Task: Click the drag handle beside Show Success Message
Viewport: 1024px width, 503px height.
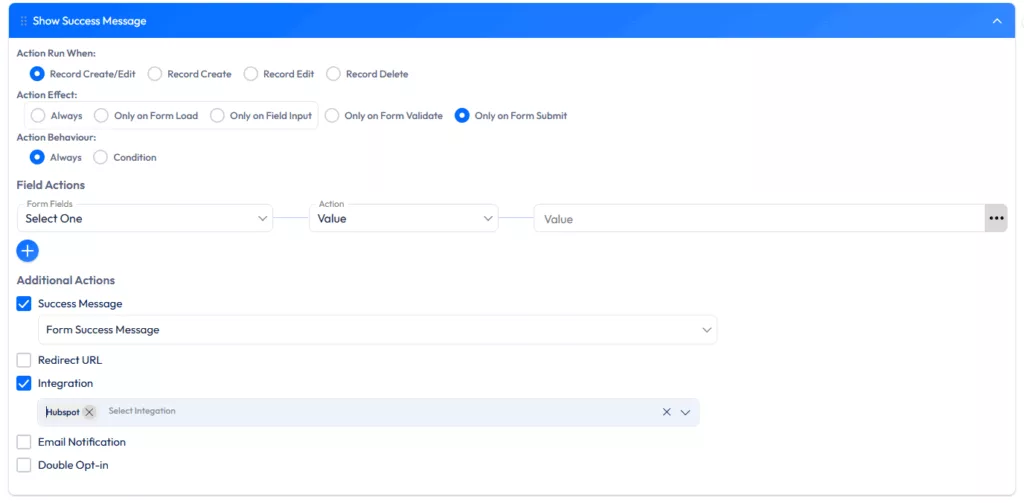Action: coord(24,21)
